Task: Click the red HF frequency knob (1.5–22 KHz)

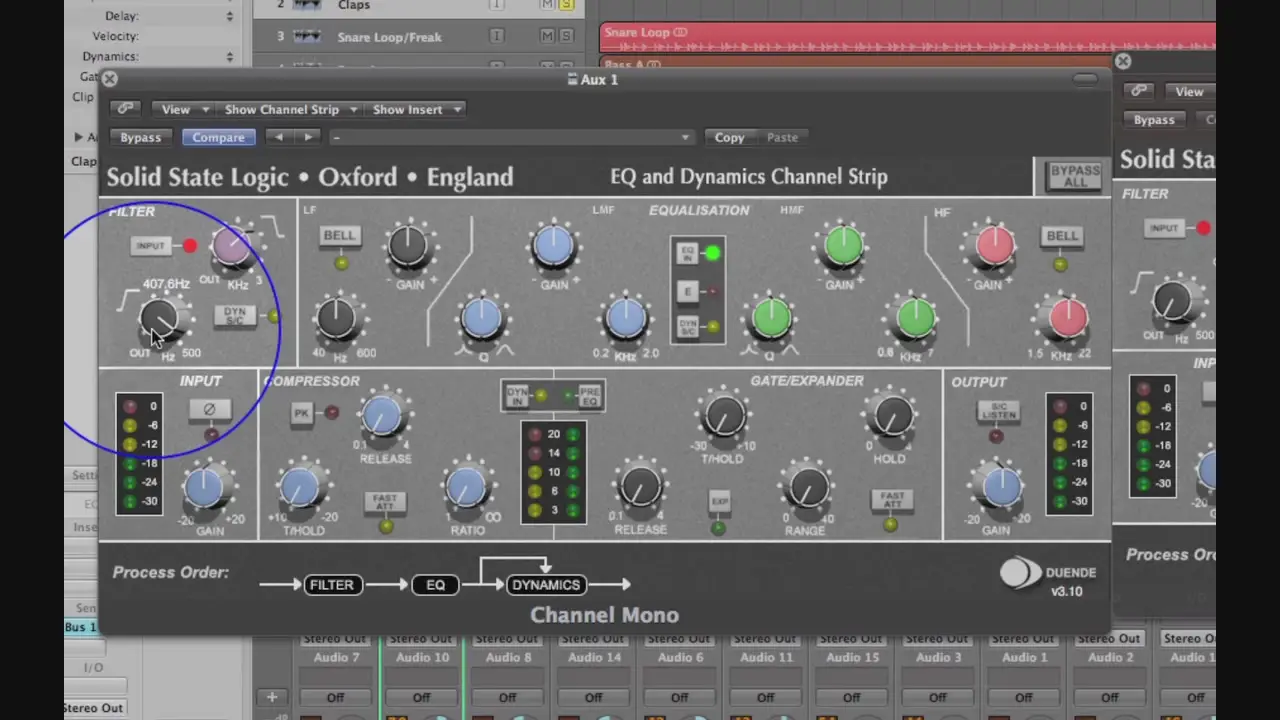Action: click(1067, 319)
